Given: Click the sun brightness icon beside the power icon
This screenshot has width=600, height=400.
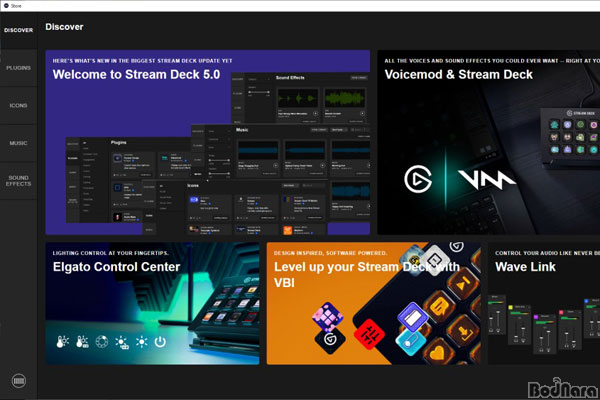Looking at the screenshot, I should click(141, 341).
